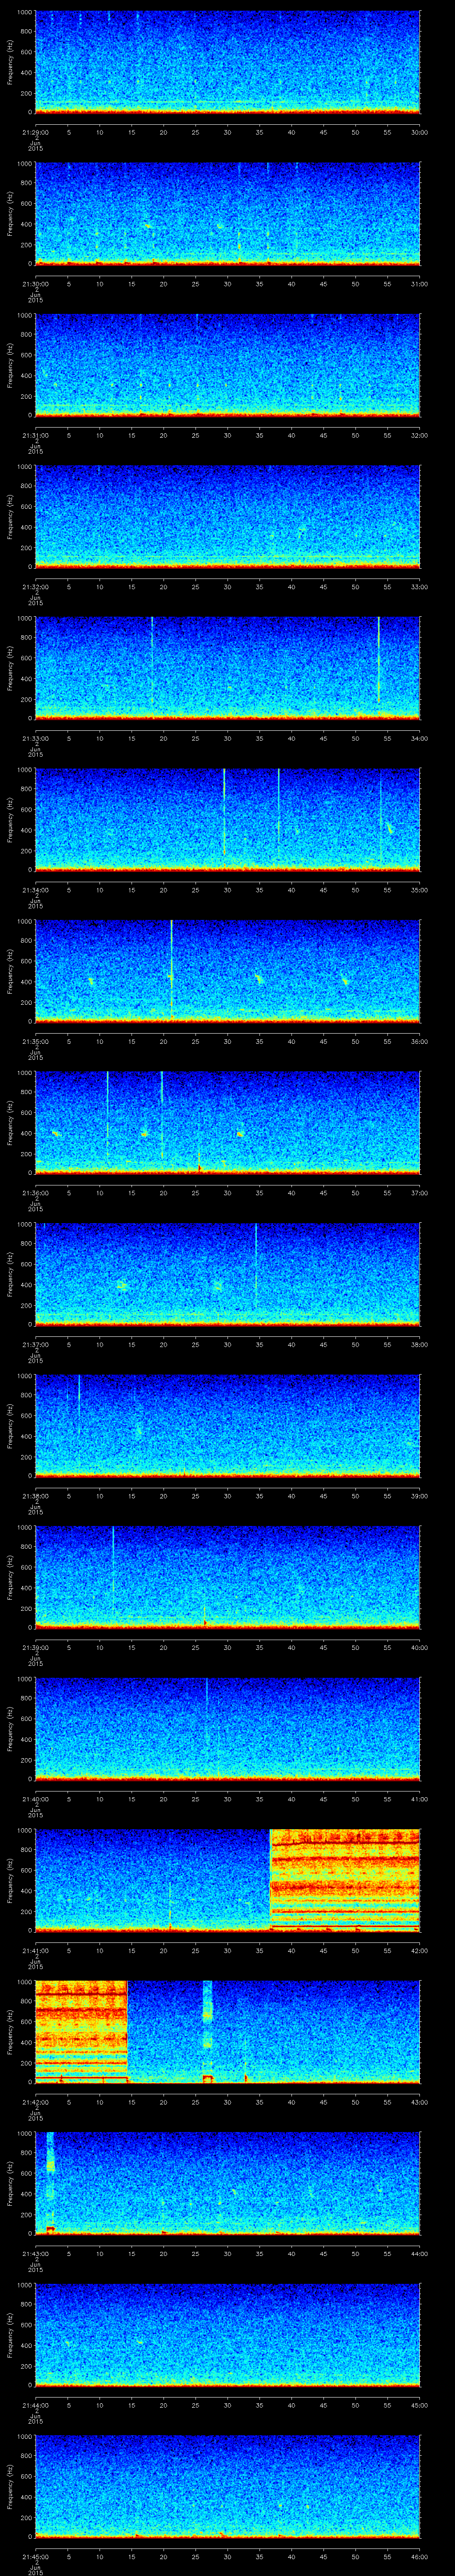Screen dimensions: 455x2576
Task: Select the spectrogram panel starting at 21:37:00
Action: tap(228, 1274)
